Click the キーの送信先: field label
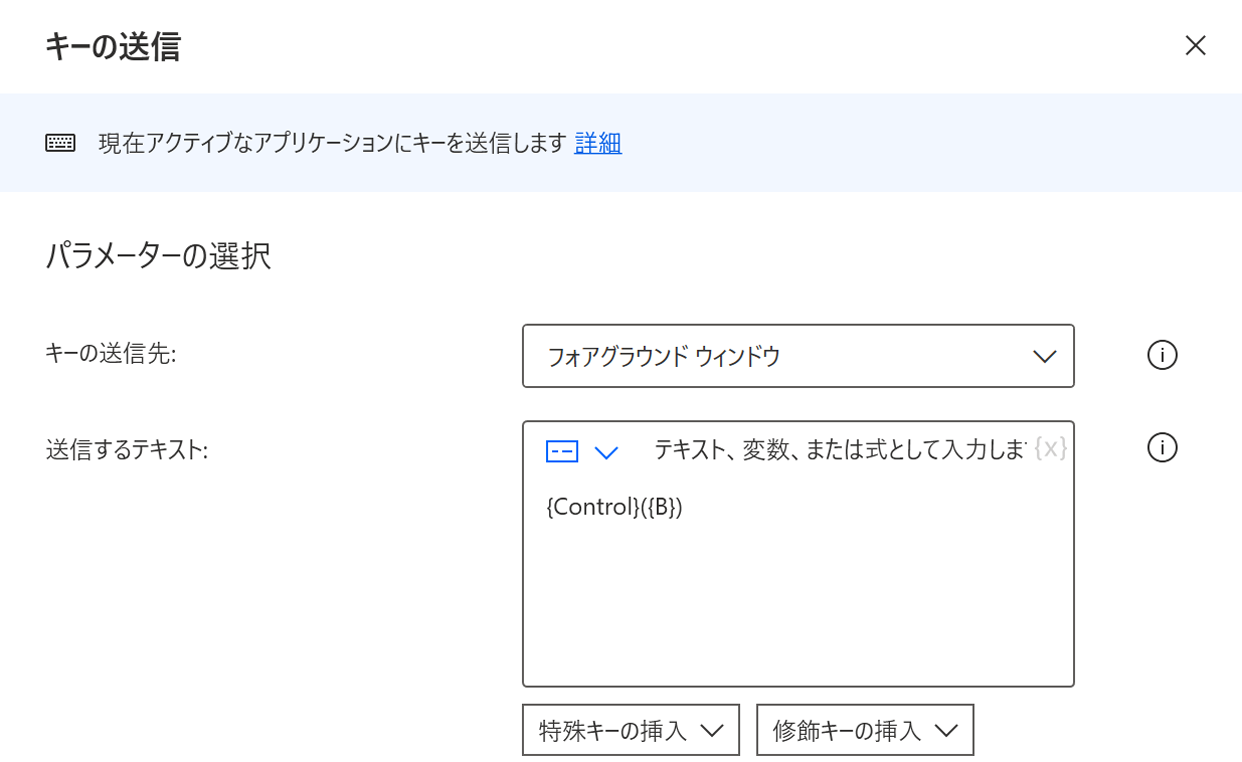The width and height of the screenshot is (1242, 762). (x=111, y=353)
